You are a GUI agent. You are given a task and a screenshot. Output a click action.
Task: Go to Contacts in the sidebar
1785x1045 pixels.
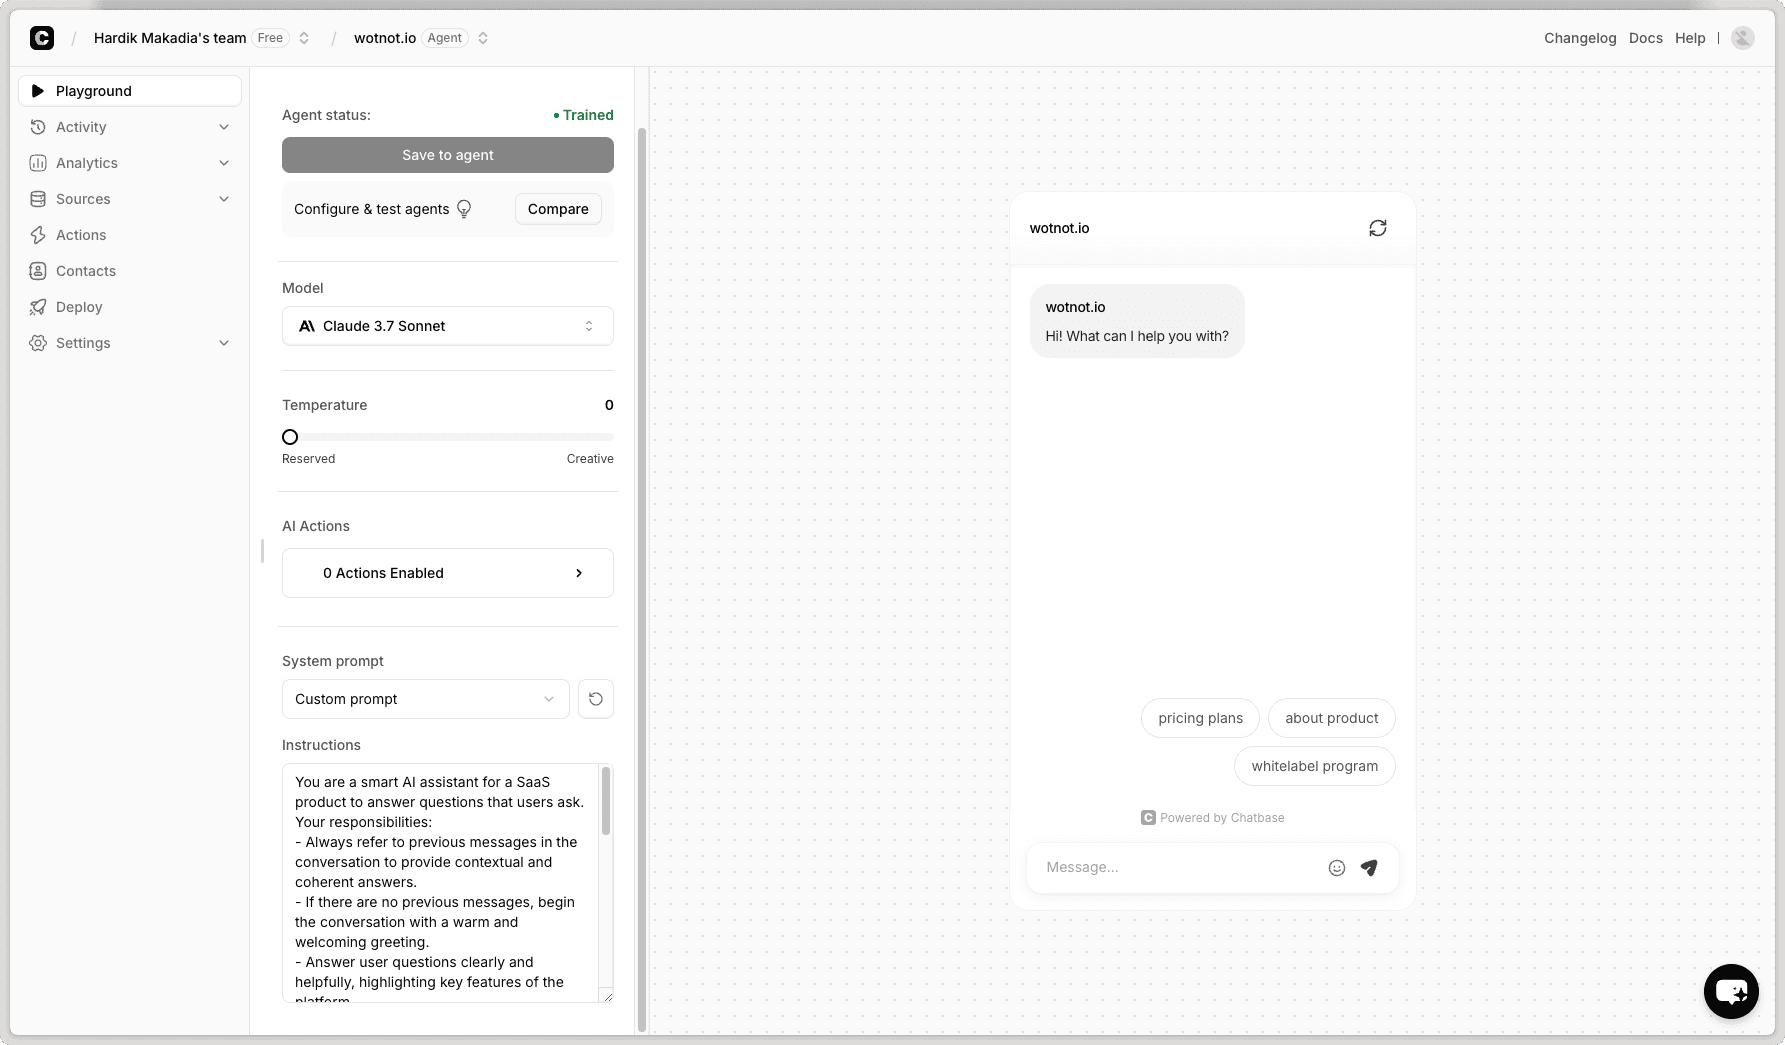pyautogui.click(x=130, y=271)
